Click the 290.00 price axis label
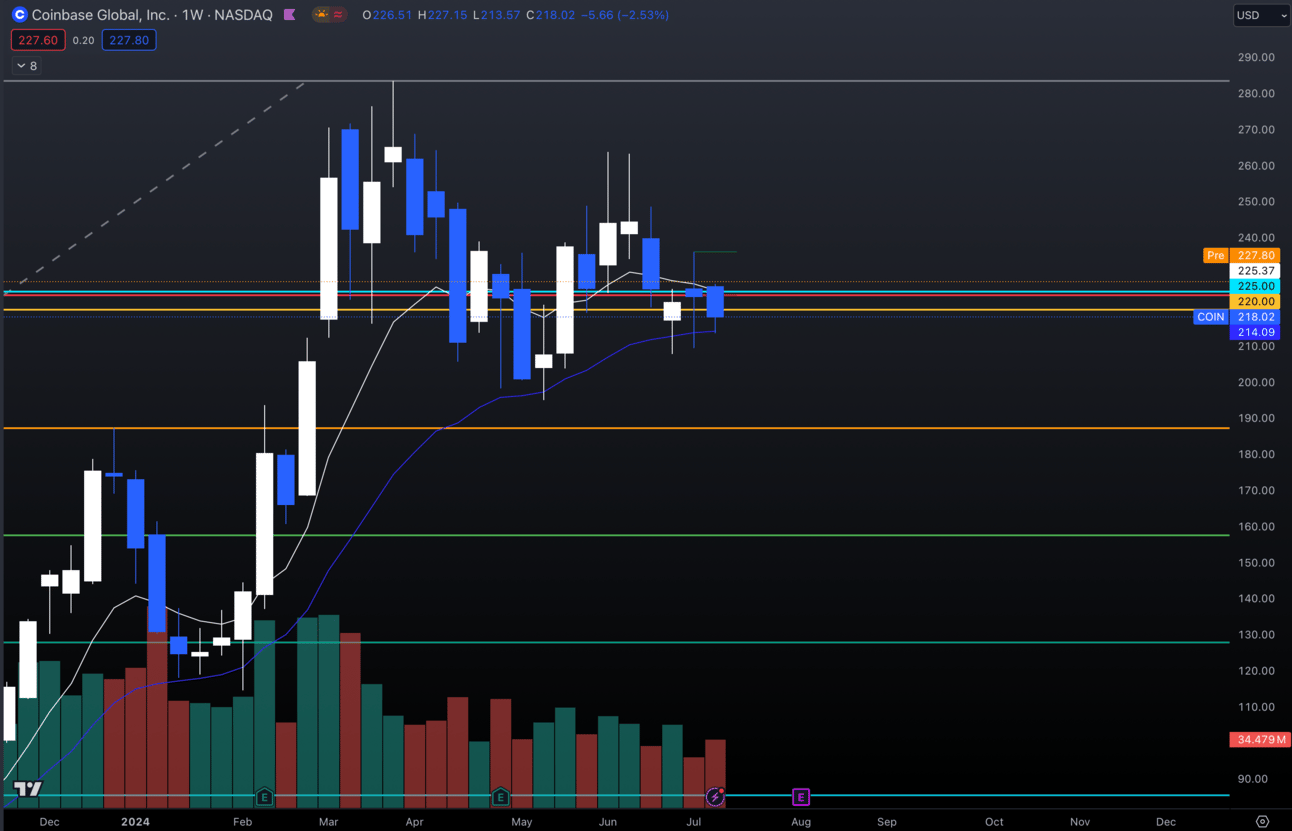This screenshot has width=1292, height=831. 1256,57
